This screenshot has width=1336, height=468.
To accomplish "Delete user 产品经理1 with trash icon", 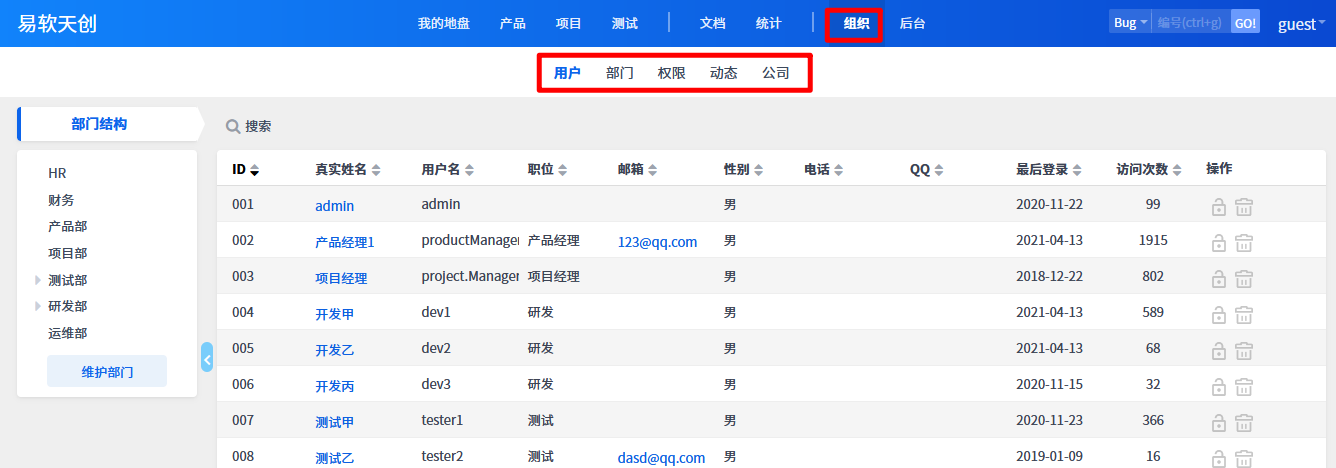I will tap(1244, 243).
